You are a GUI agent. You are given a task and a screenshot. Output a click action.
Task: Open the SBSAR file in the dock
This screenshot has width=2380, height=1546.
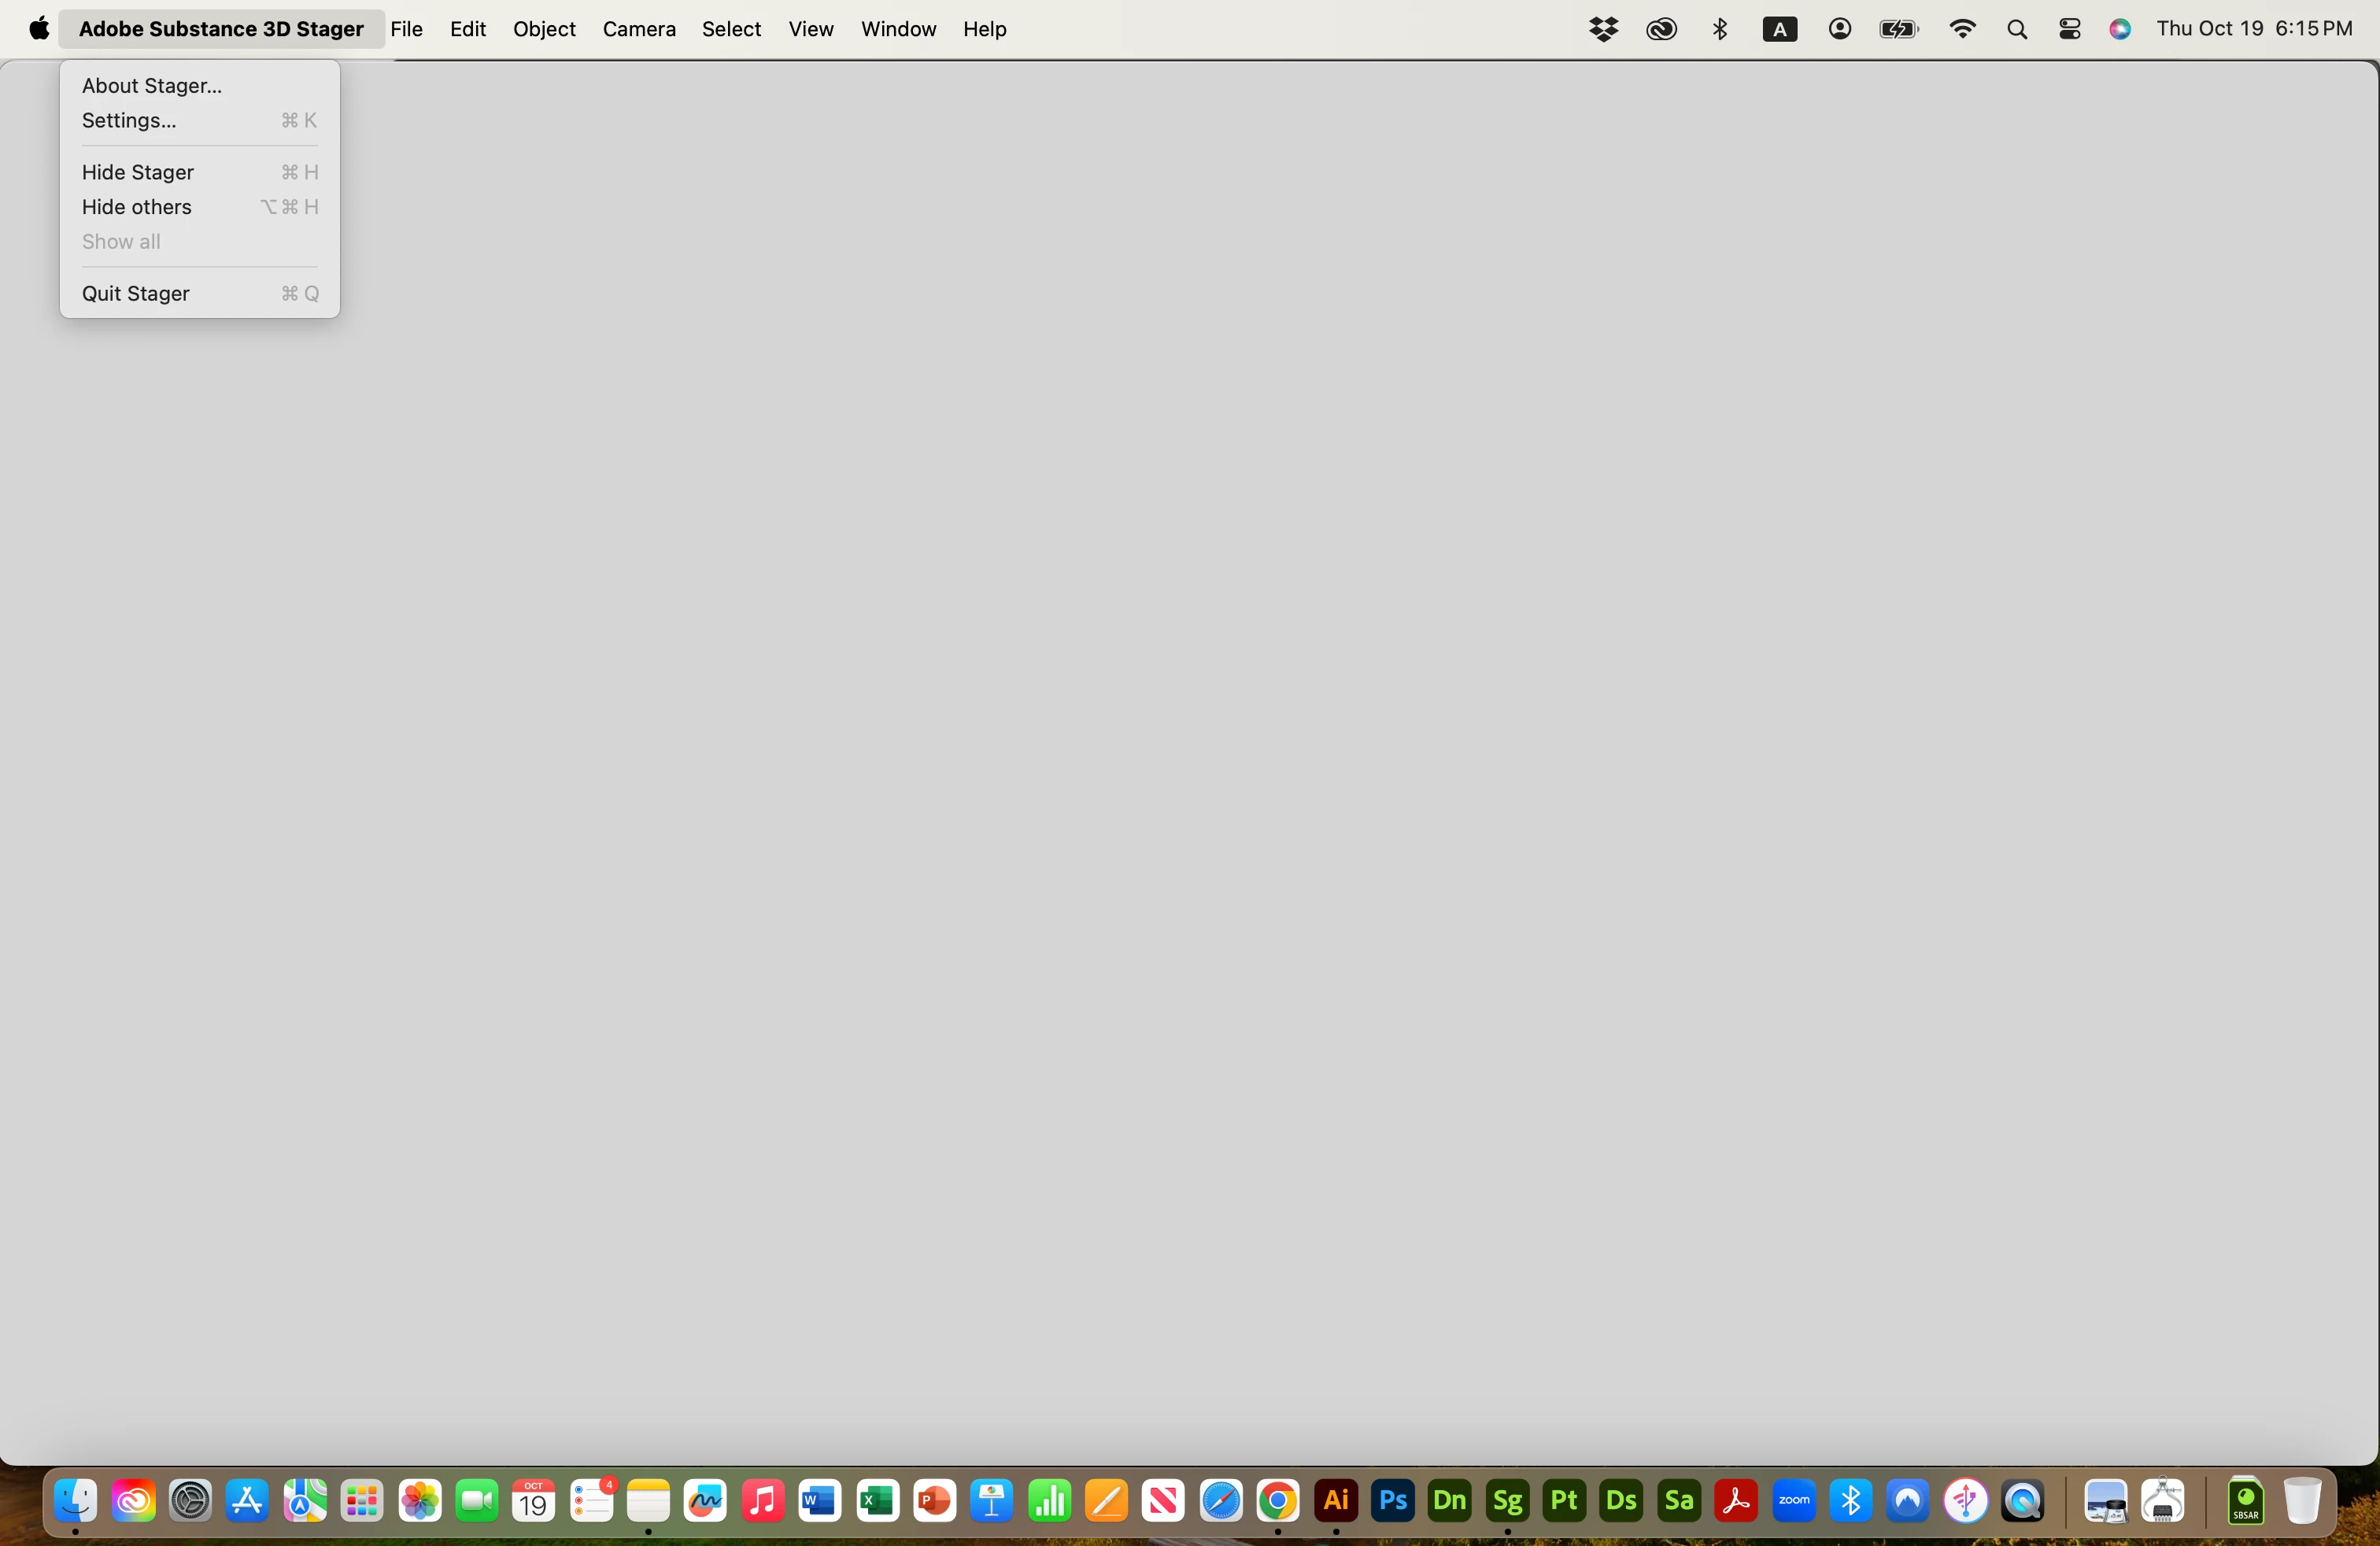click(x=2246, y=1501)
